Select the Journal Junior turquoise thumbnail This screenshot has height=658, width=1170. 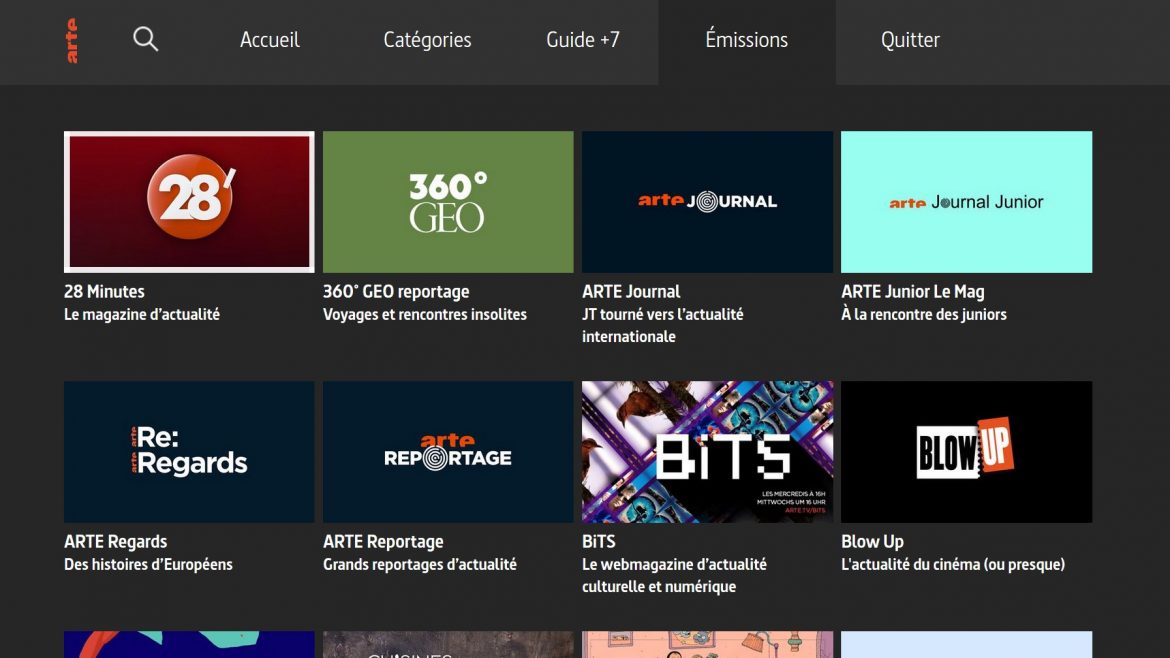coord(966,202)
